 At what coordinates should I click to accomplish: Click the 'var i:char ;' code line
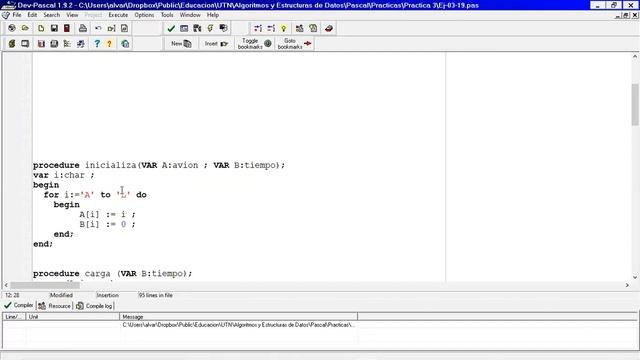click(x=64, y=175)
